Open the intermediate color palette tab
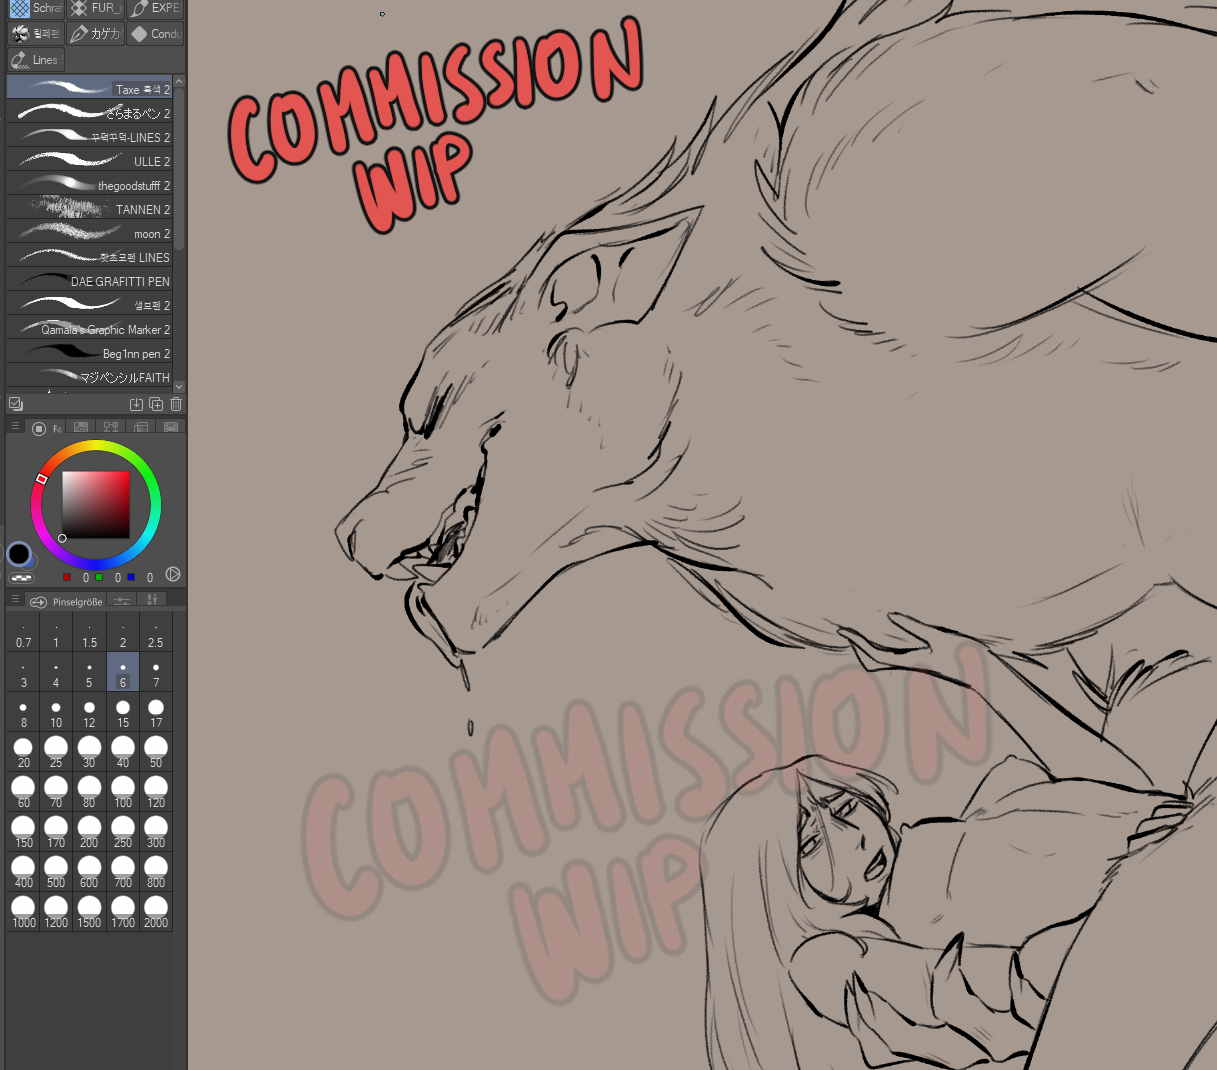The image size is (1217, 1070). point(111,428)
